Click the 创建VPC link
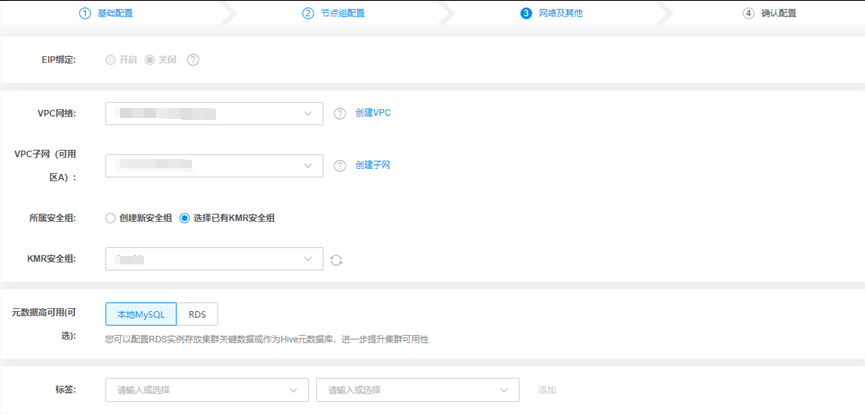 click(x=373, y=113)
